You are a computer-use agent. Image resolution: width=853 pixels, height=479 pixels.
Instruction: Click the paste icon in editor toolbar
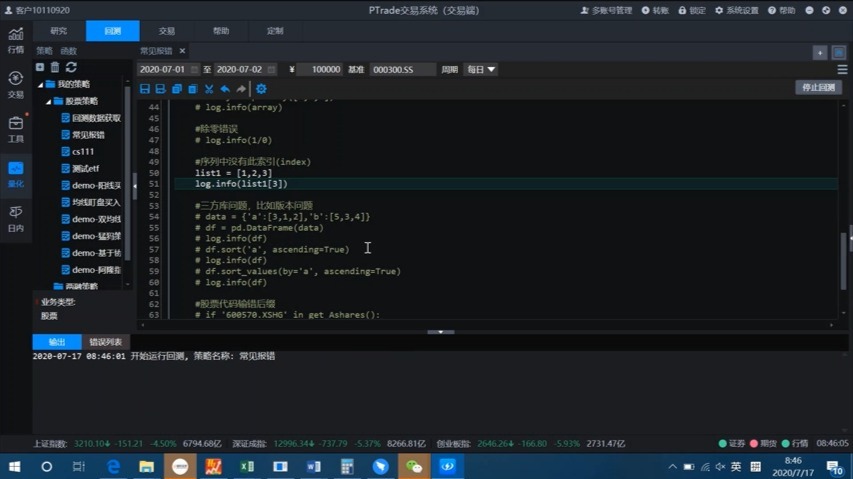coord(193,89)
